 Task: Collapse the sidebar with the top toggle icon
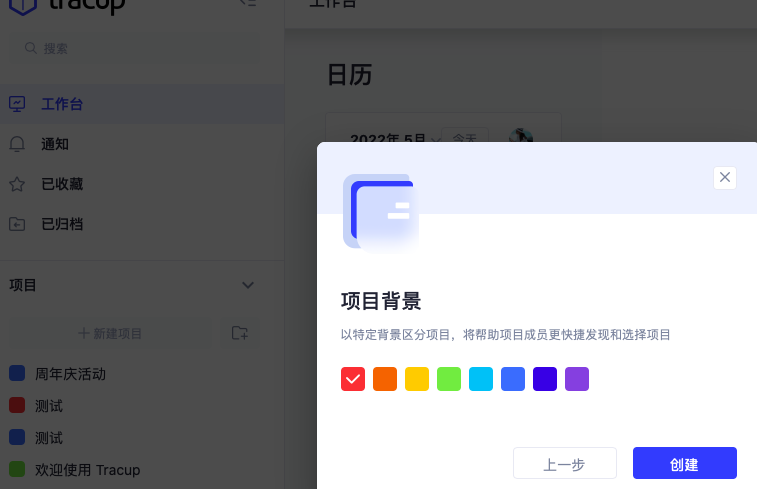pos(248,3)
